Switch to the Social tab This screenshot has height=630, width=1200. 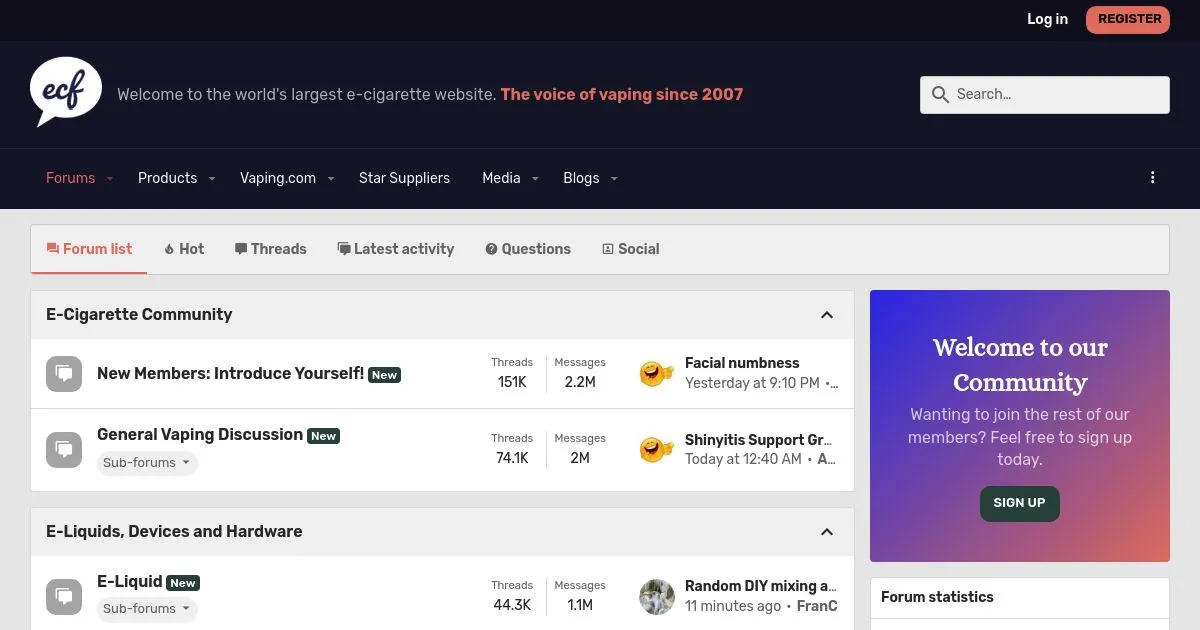630,249
